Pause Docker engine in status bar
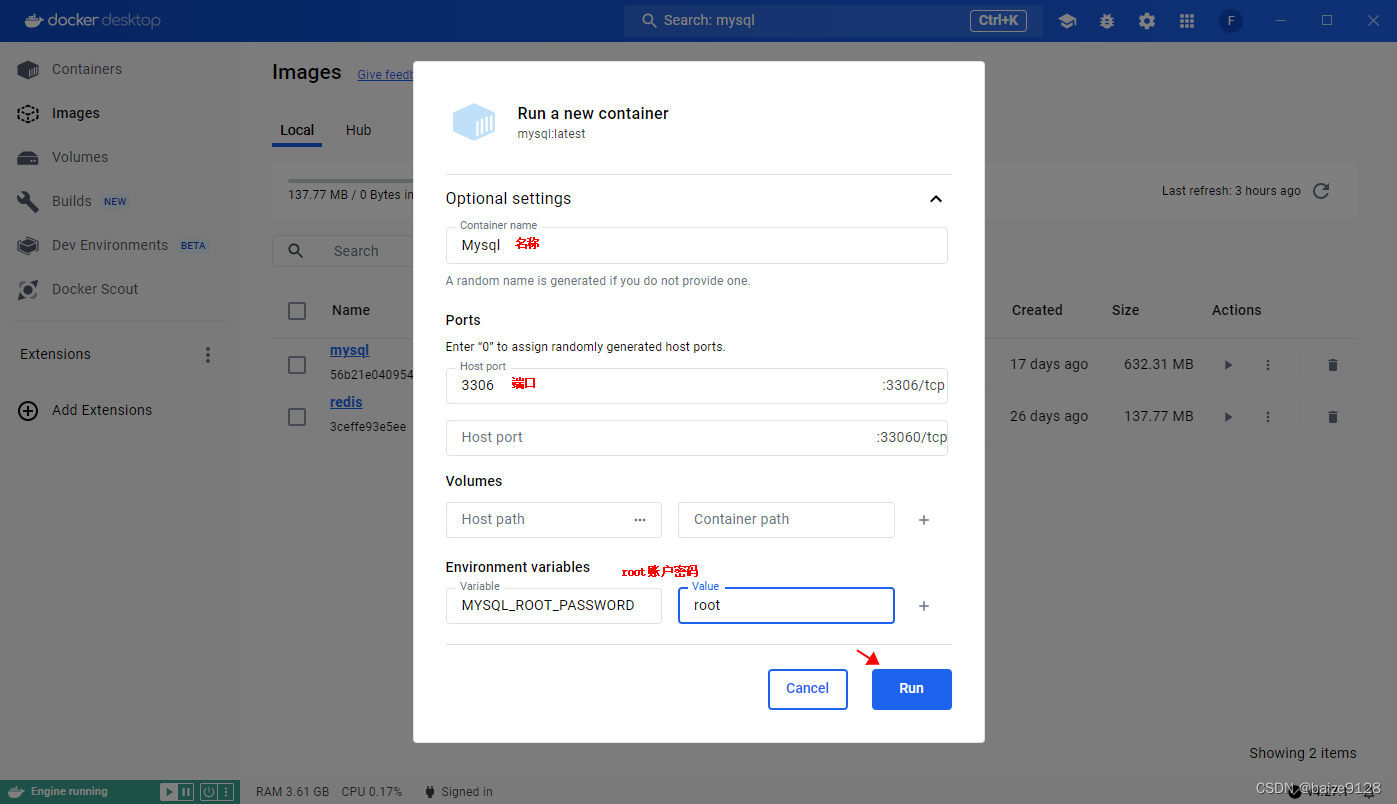Screen dimensions: 1397x804 pos(186,792)
